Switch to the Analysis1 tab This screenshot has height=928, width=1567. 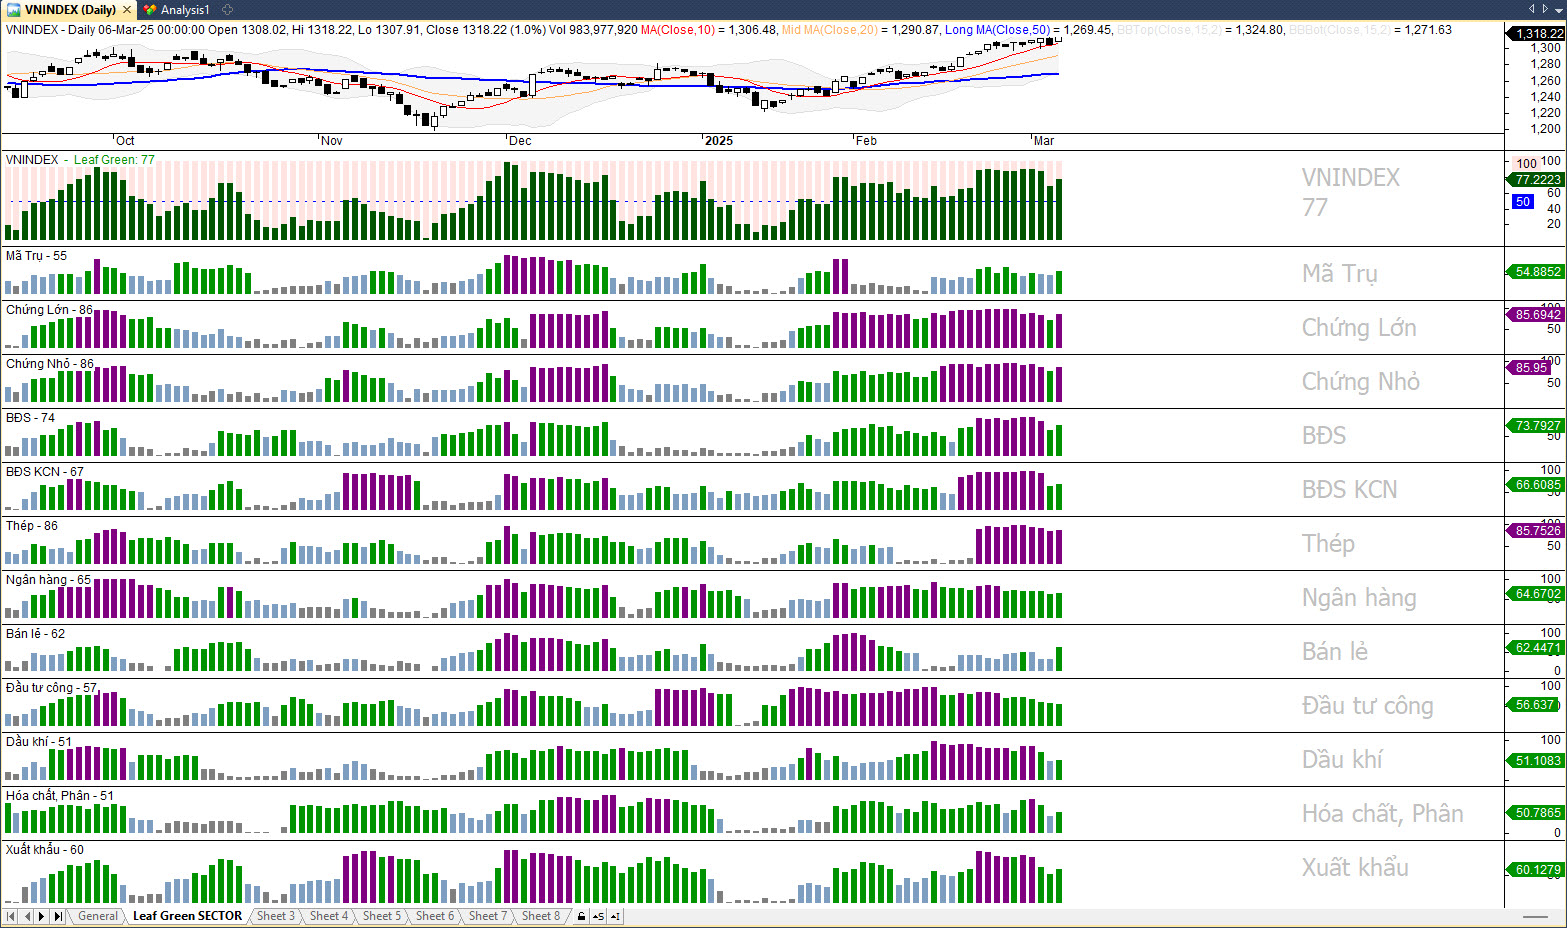[x=185, y=10]
